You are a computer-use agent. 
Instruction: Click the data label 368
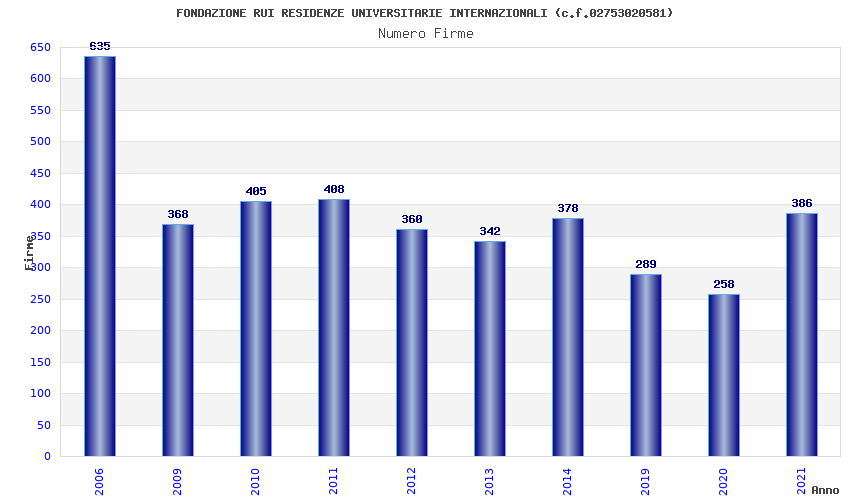tap(178, 214)
